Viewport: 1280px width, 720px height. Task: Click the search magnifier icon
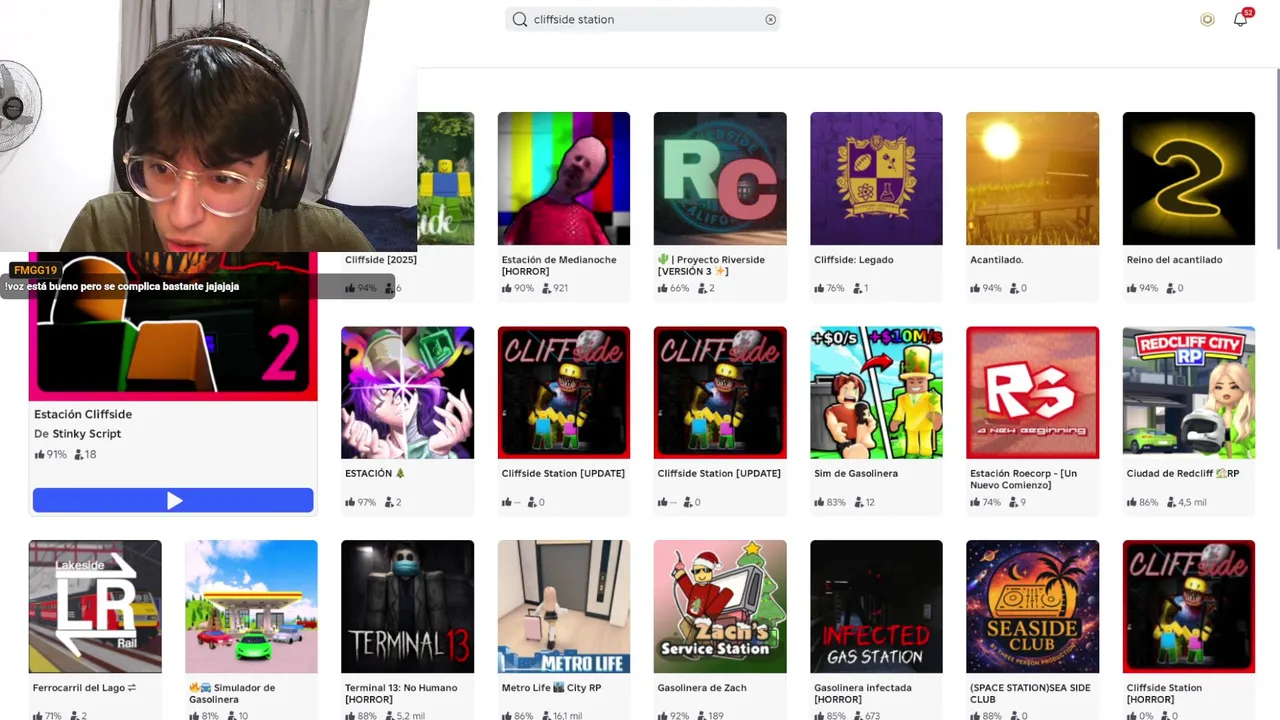point(520,19)
